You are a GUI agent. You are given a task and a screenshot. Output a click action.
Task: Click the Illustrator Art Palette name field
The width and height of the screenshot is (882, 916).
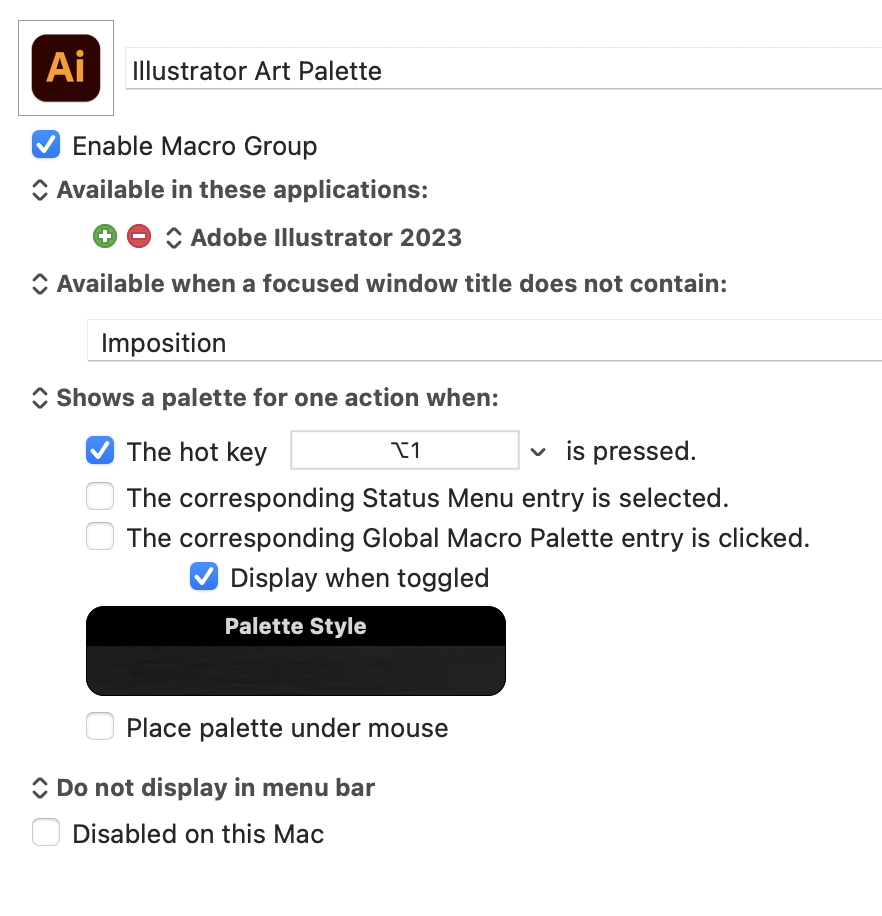[x=503, y=69]
